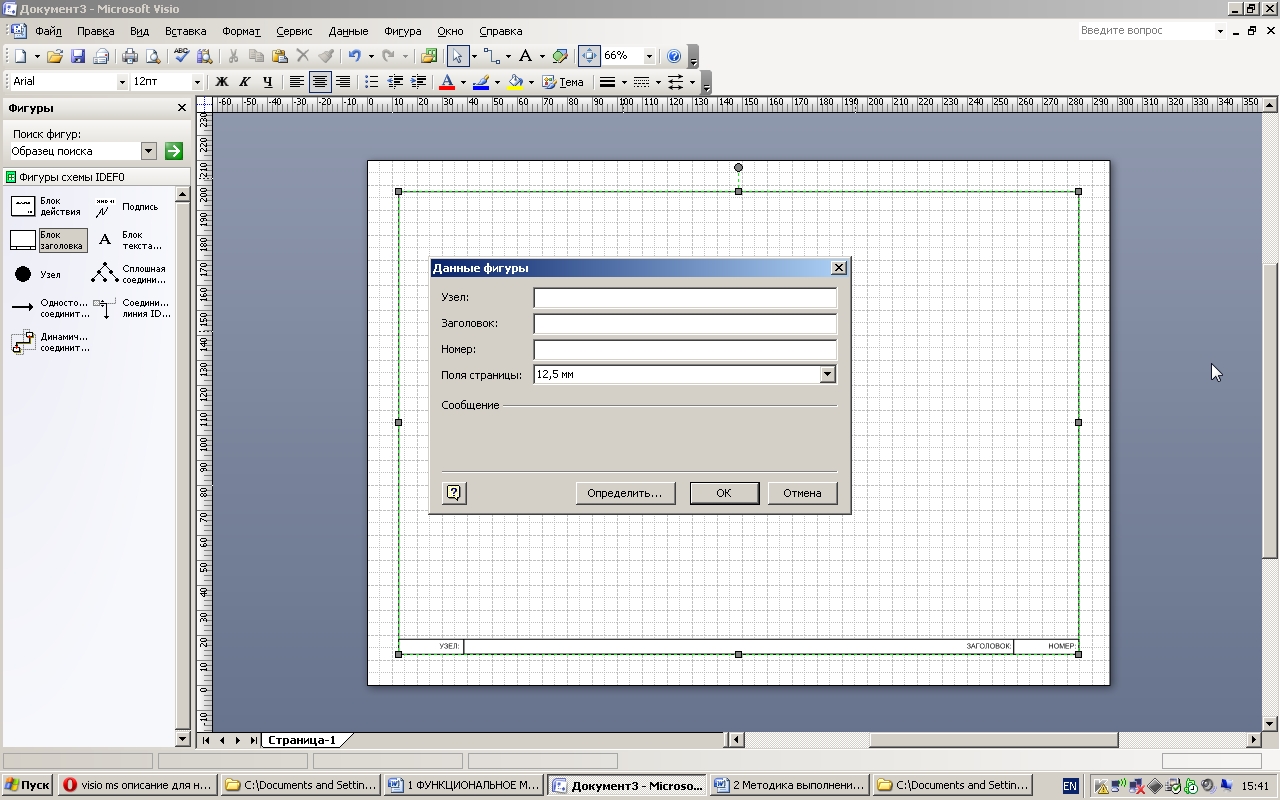Open the fill color dropdown arrow

coord(531,82)
